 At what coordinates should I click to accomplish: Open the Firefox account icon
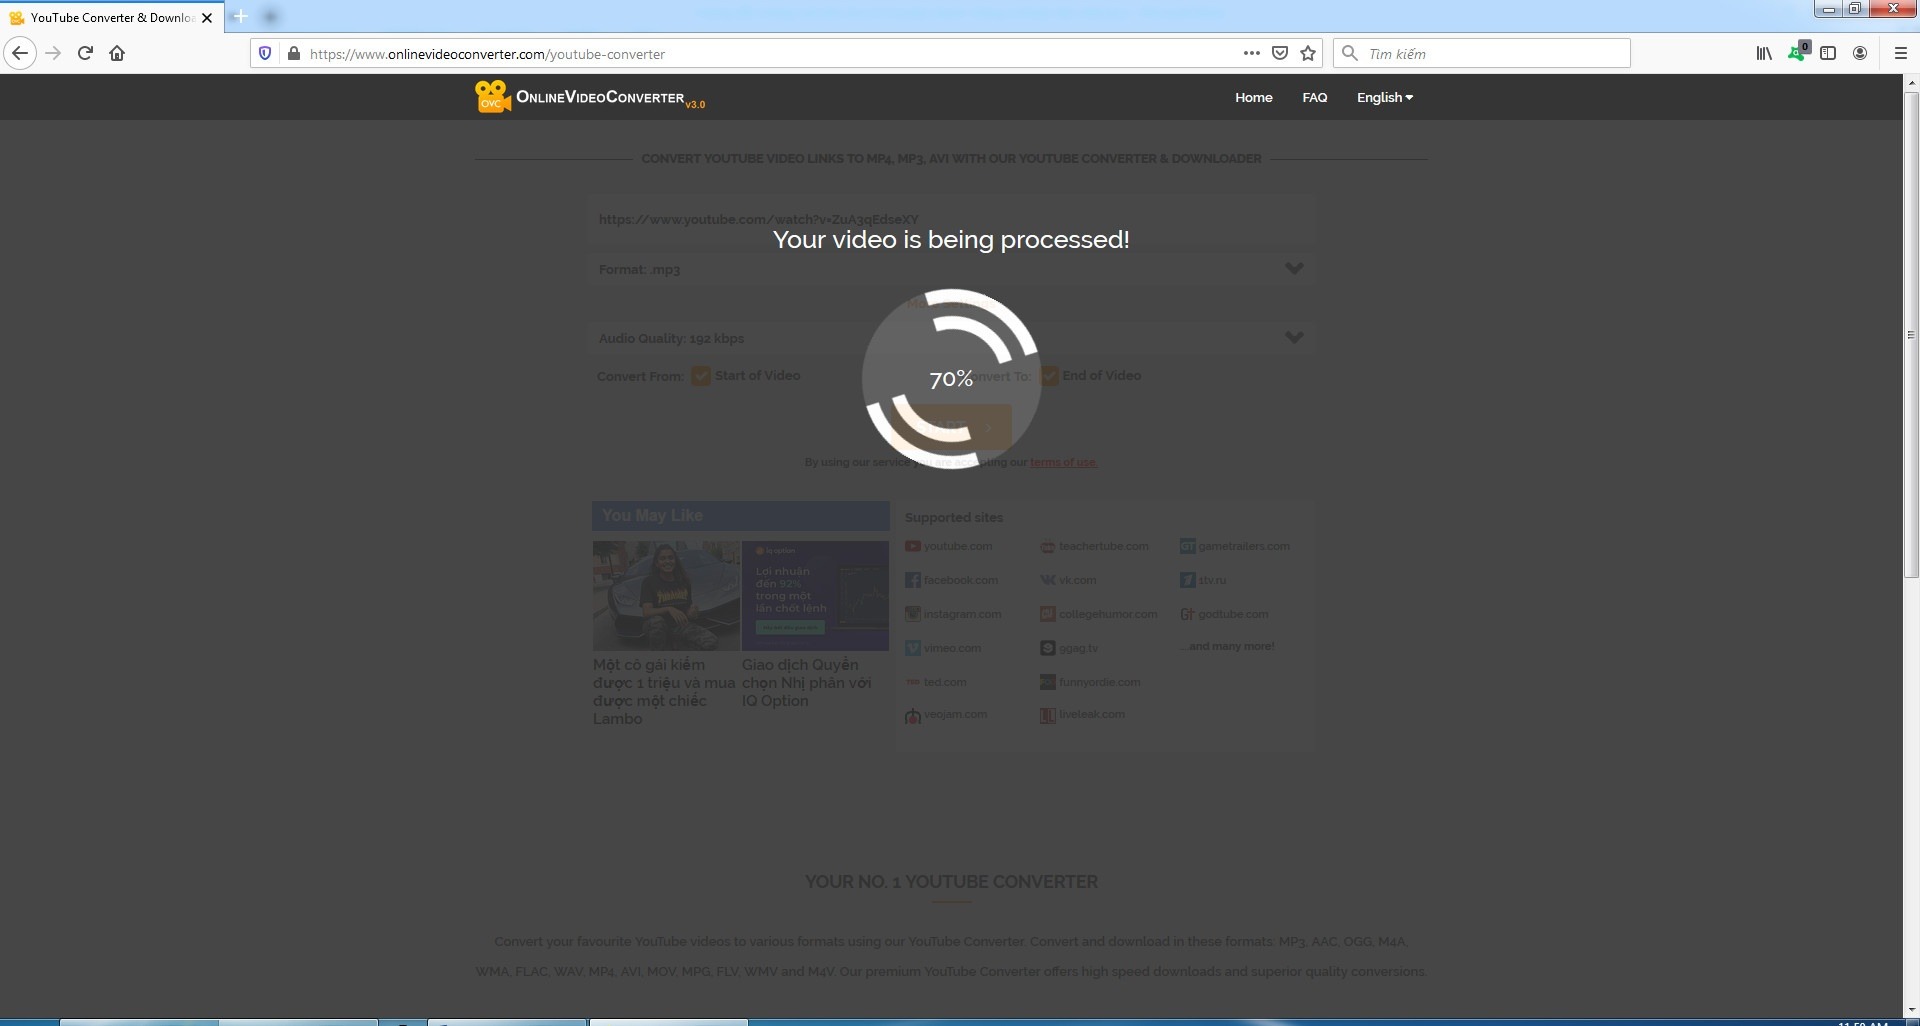1860,53
